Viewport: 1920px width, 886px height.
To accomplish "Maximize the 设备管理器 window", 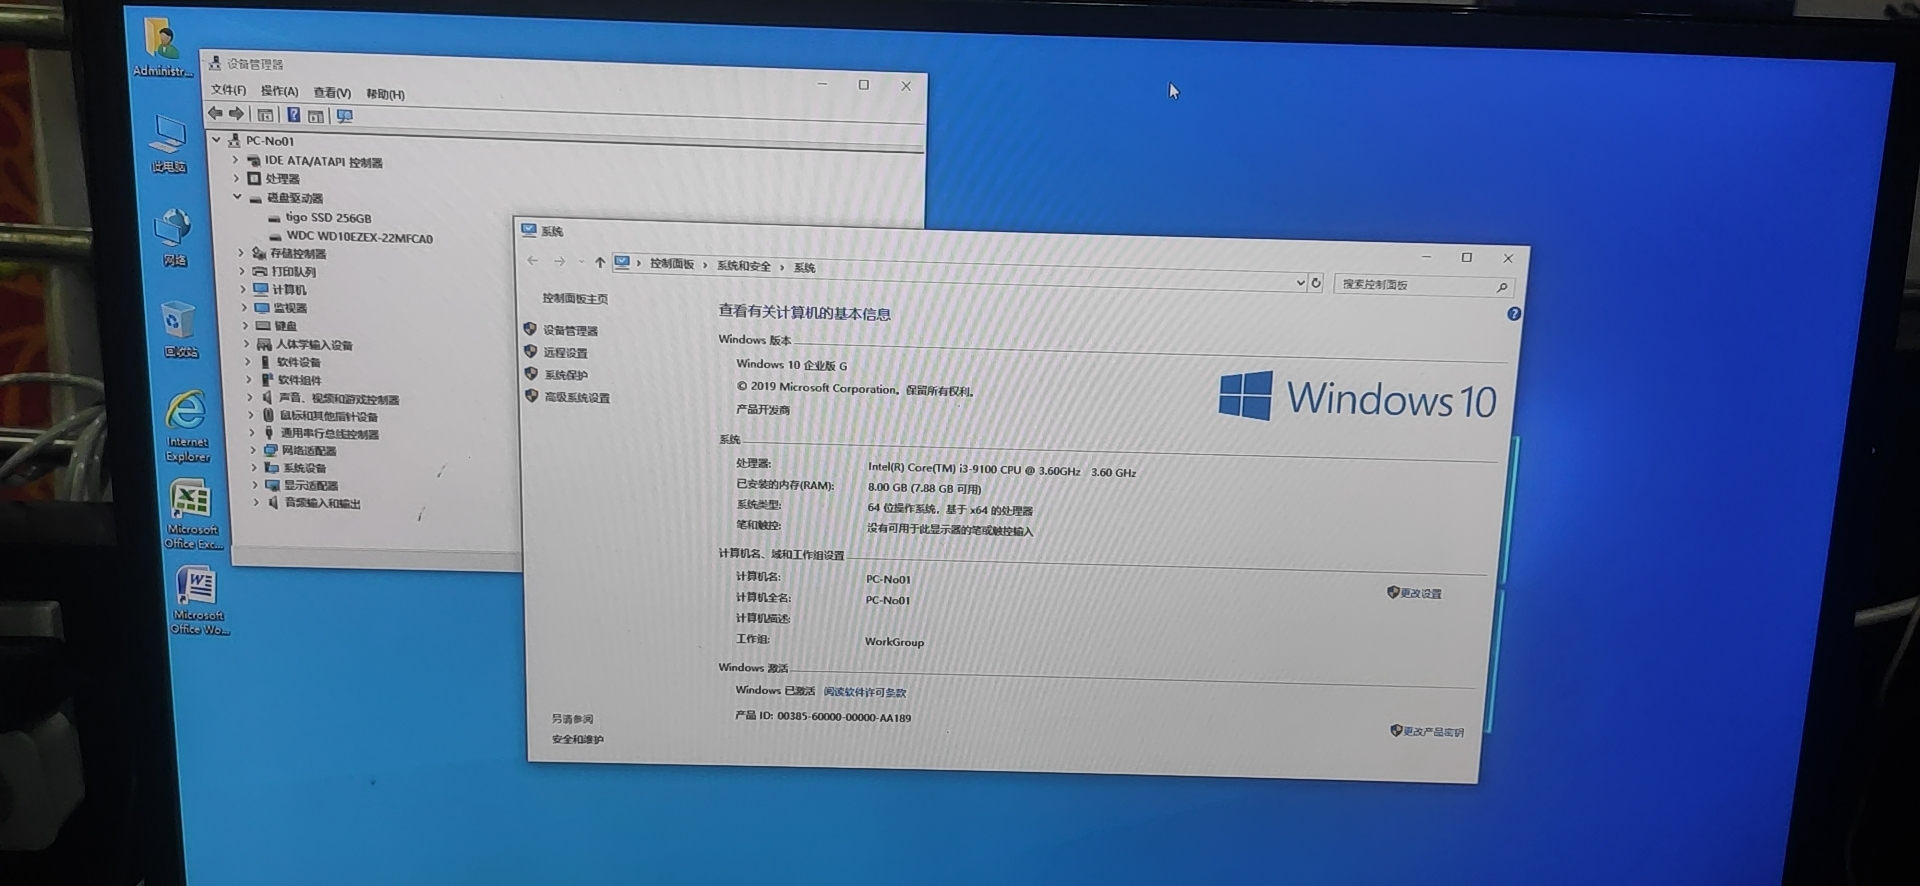I will (x=864, y=85).
